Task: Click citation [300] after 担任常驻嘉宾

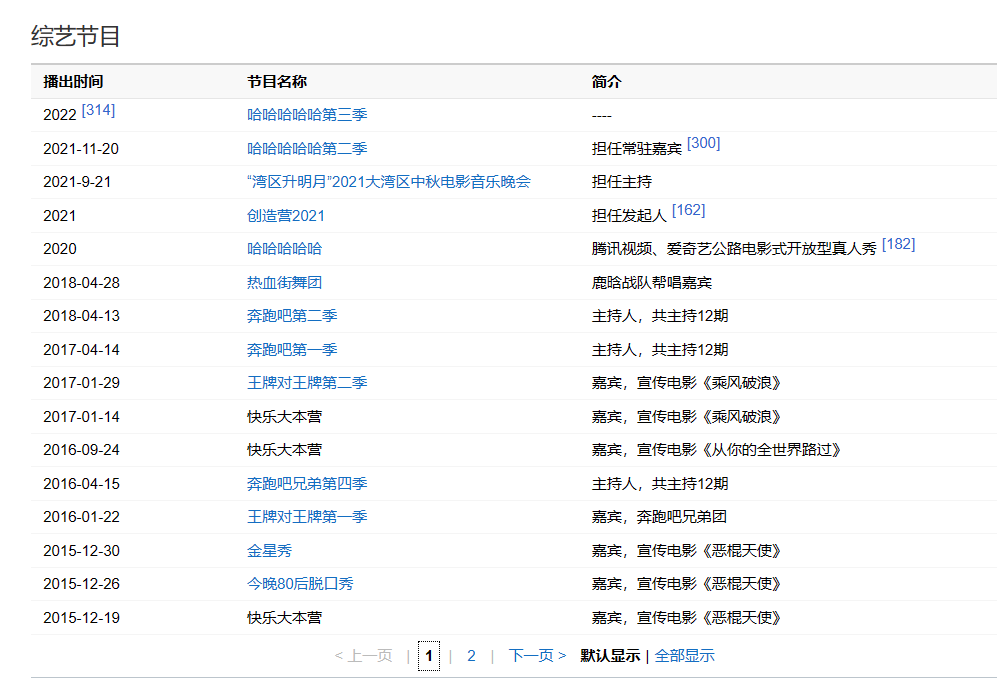Action: [703, 143]
